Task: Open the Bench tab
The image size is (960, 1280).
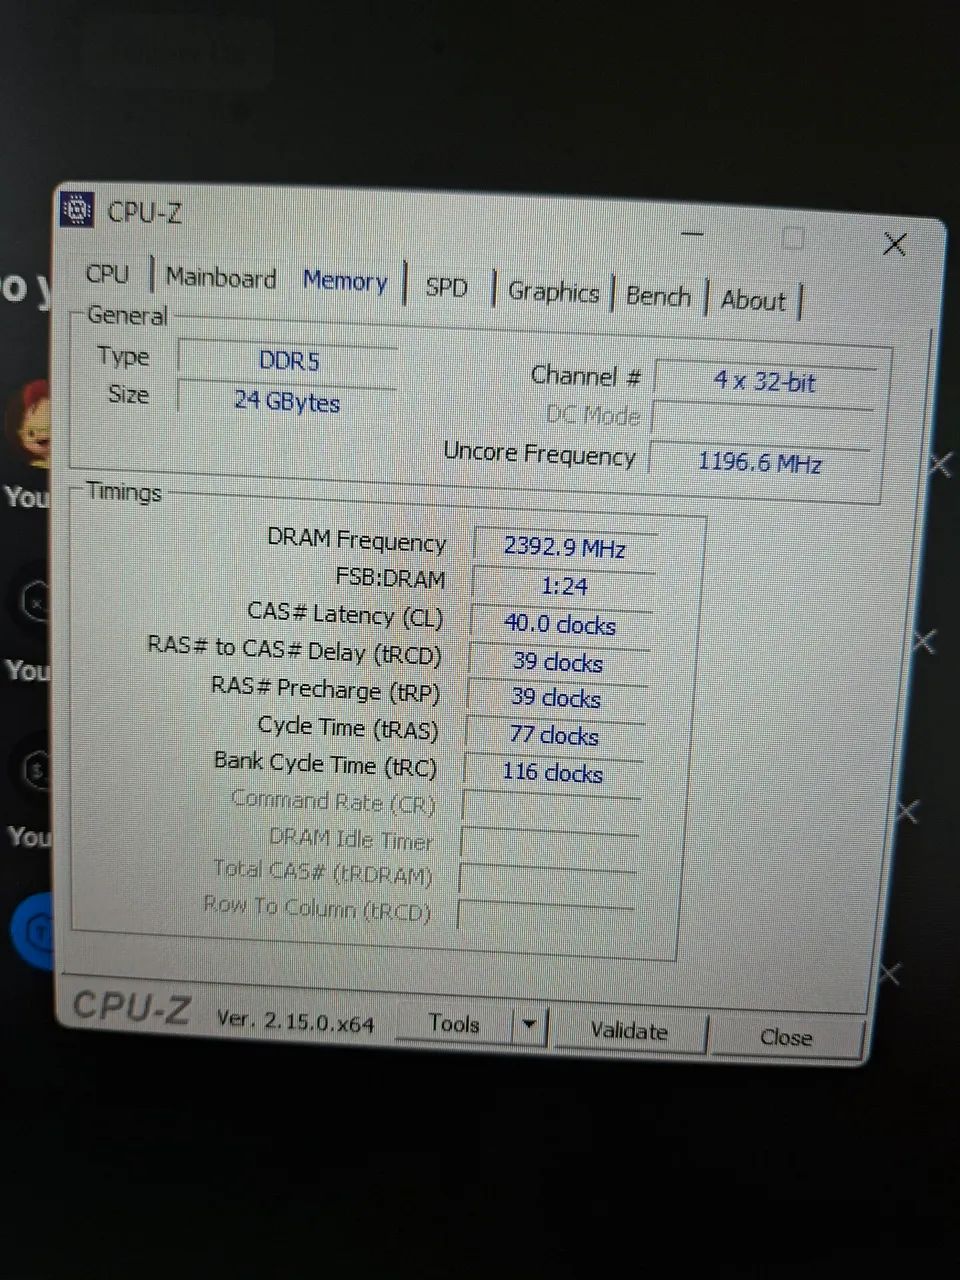Action: point(658,296)
